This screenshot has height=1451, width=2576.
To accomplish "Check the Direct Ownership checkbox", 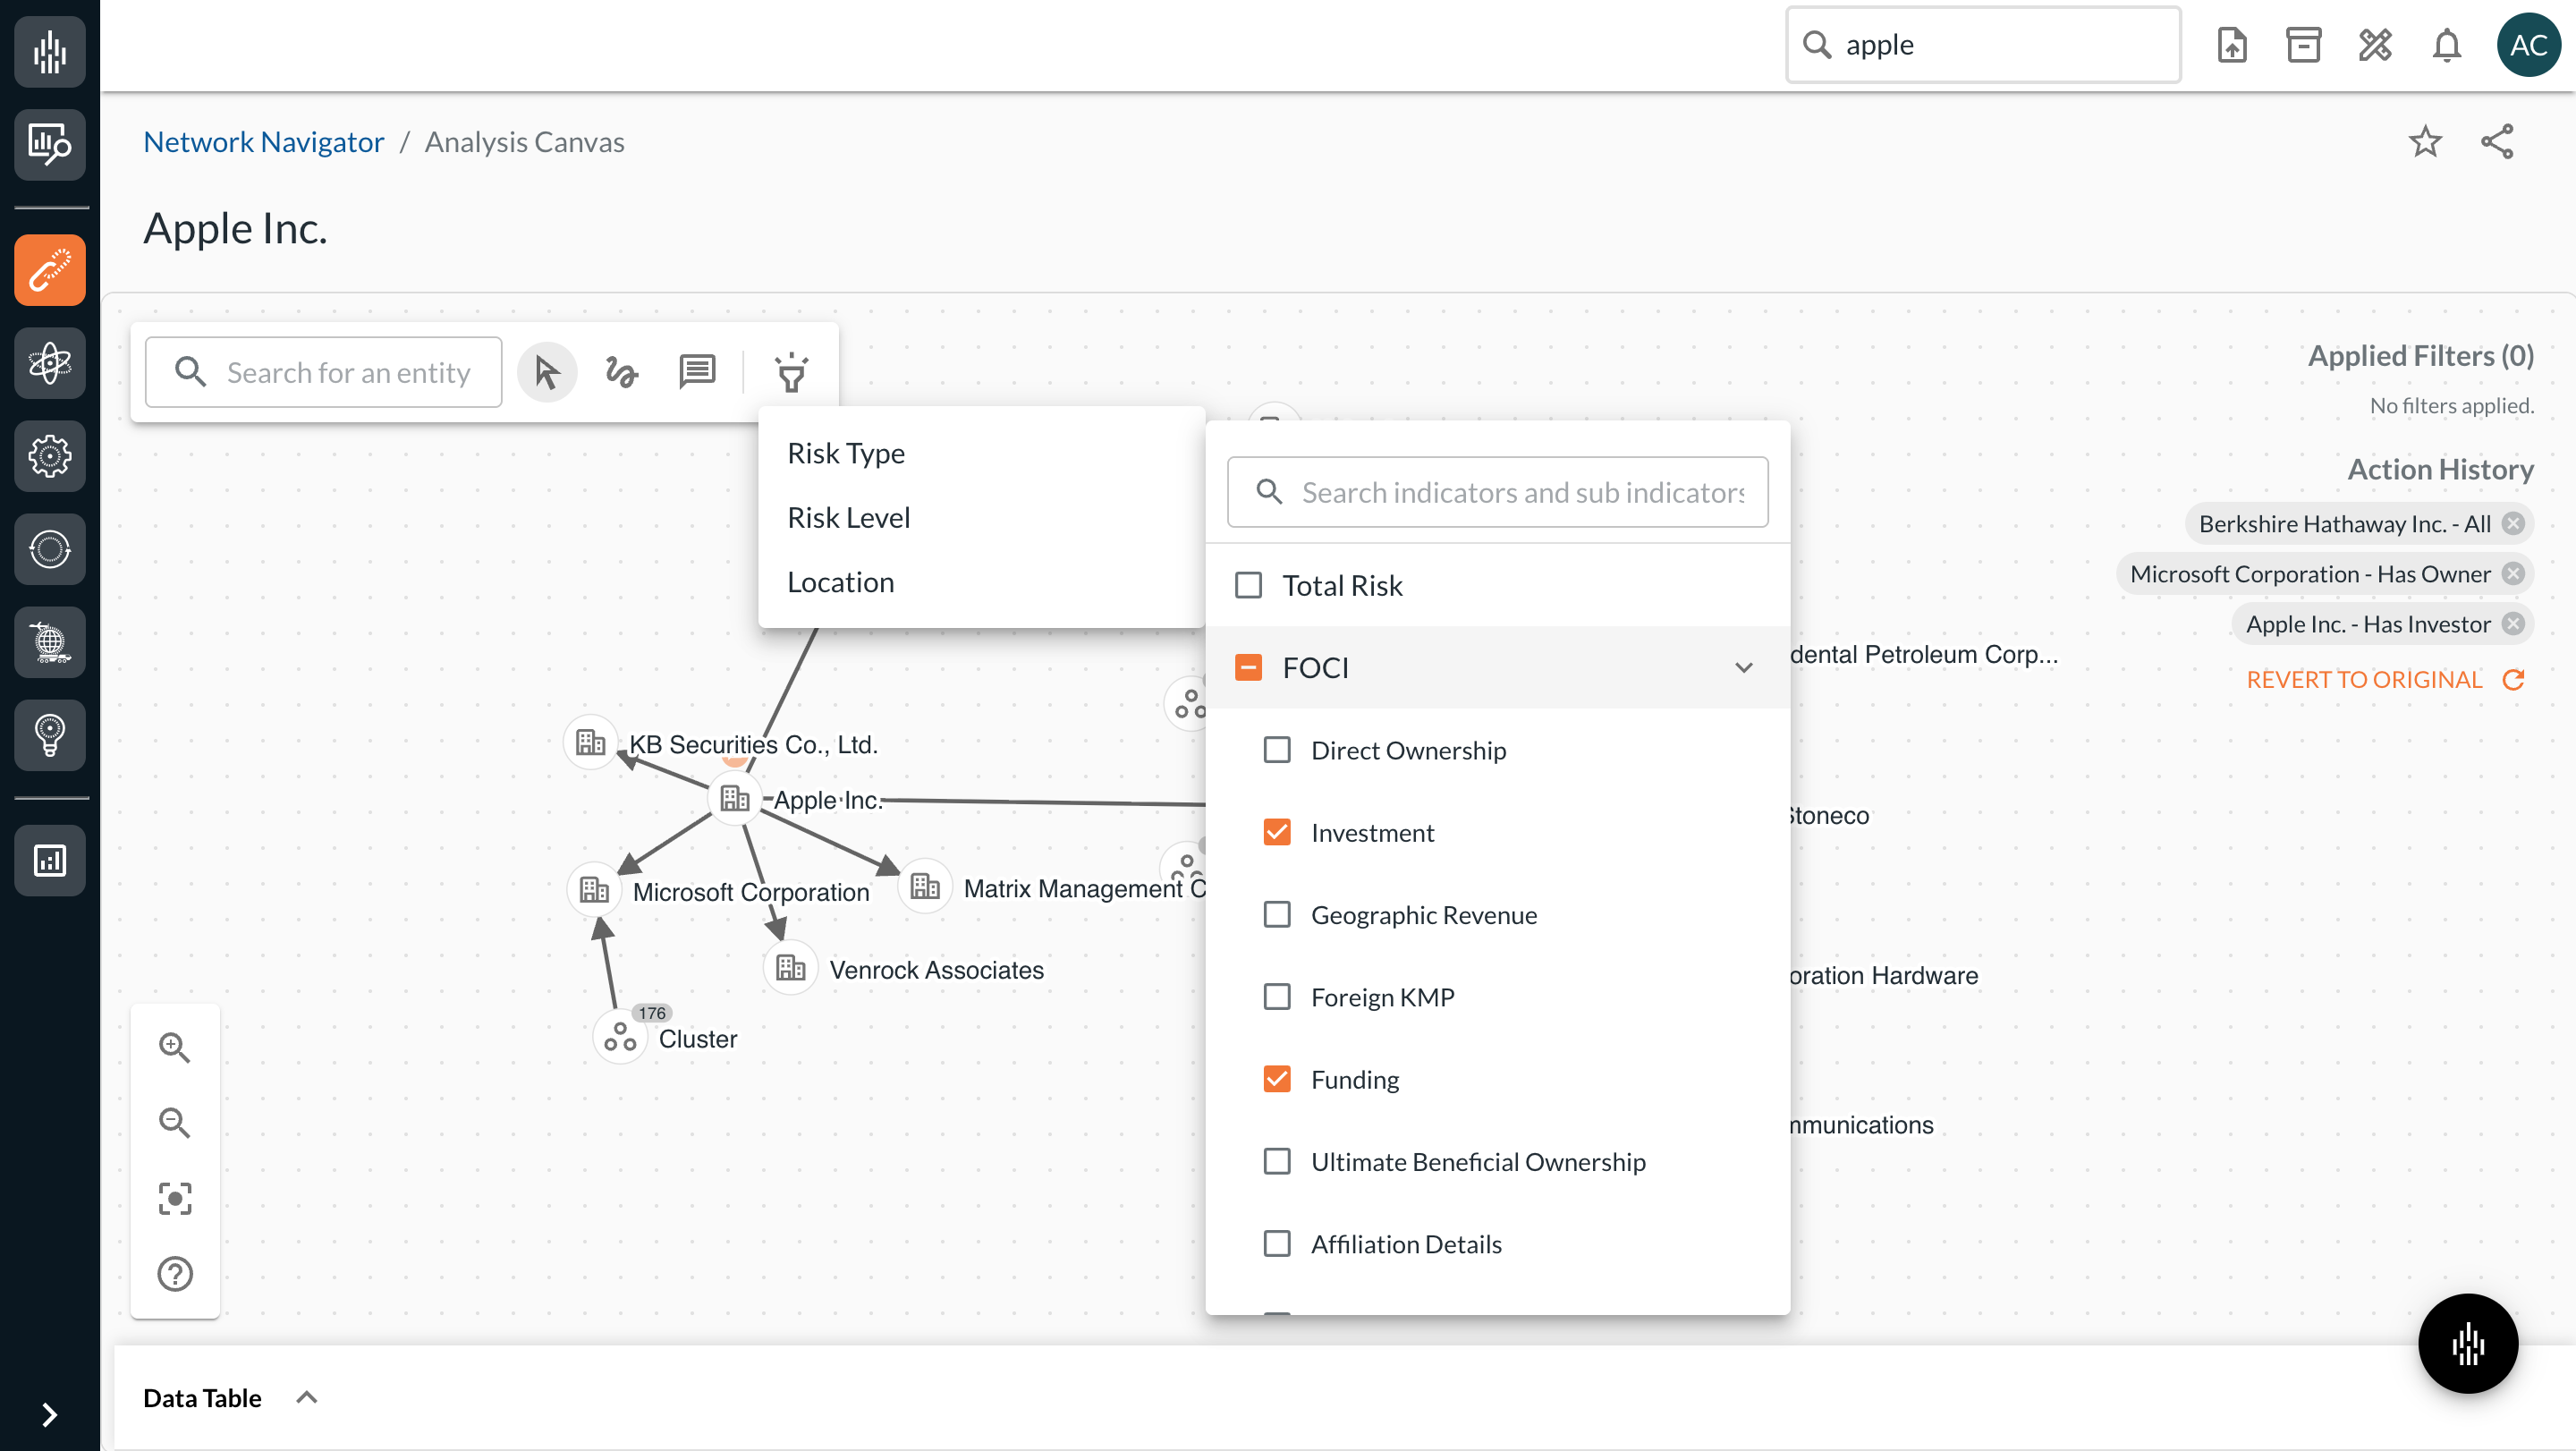I will [1277, 750].
